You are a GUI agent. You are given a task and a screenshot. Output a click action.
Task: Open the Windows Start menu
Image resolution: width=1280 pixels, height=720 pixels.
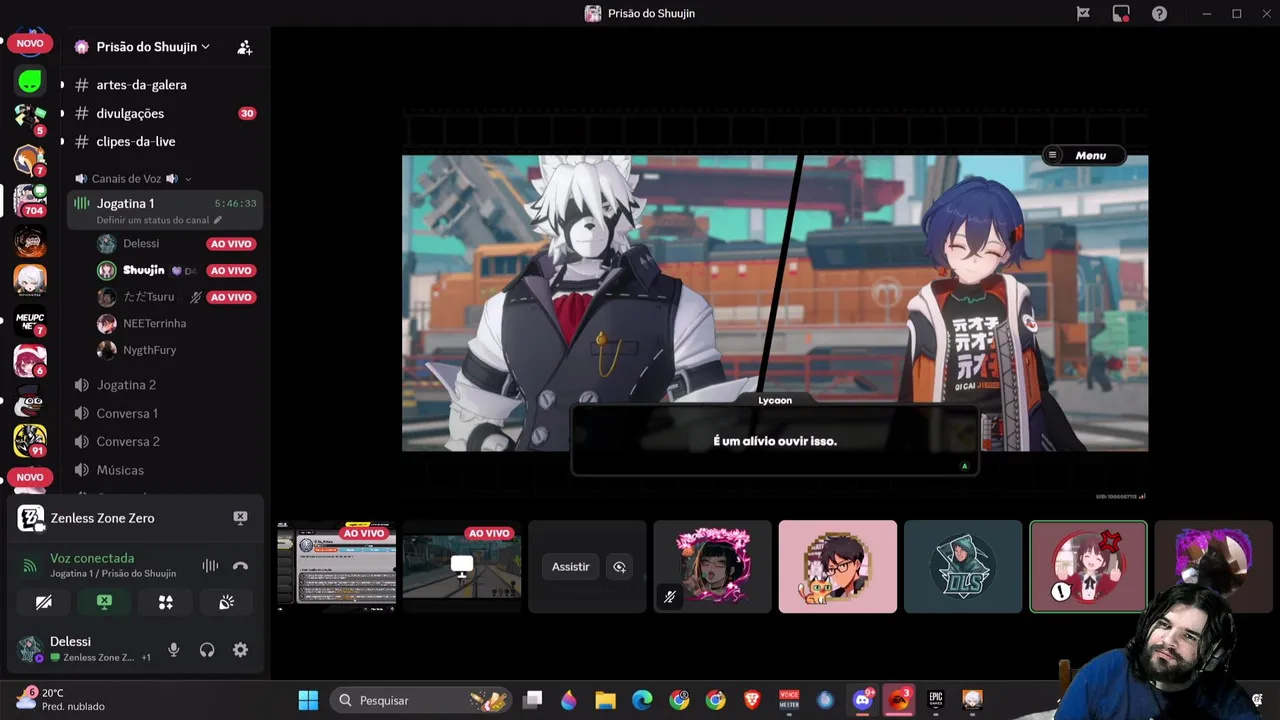tap(308, 700)
